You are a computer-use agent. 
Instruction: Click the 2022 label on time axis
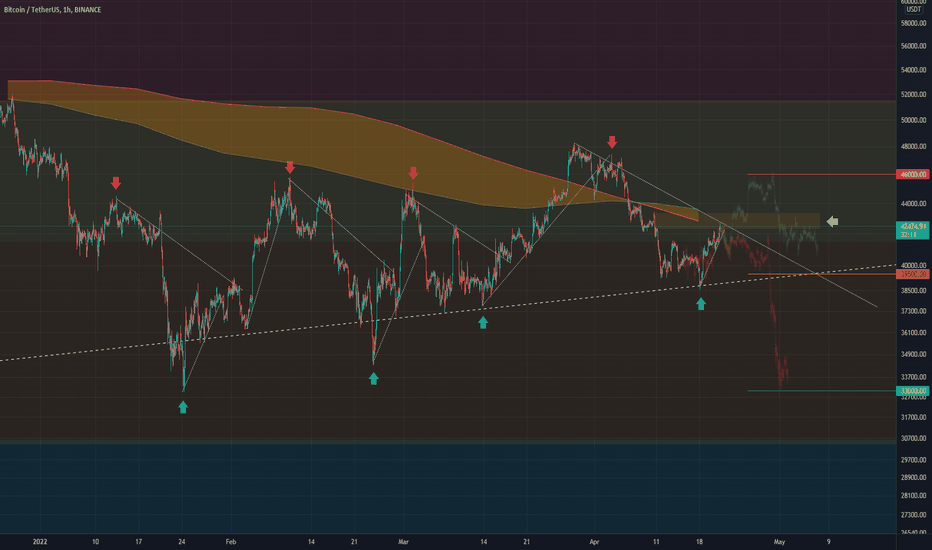(x=40, y=542)
